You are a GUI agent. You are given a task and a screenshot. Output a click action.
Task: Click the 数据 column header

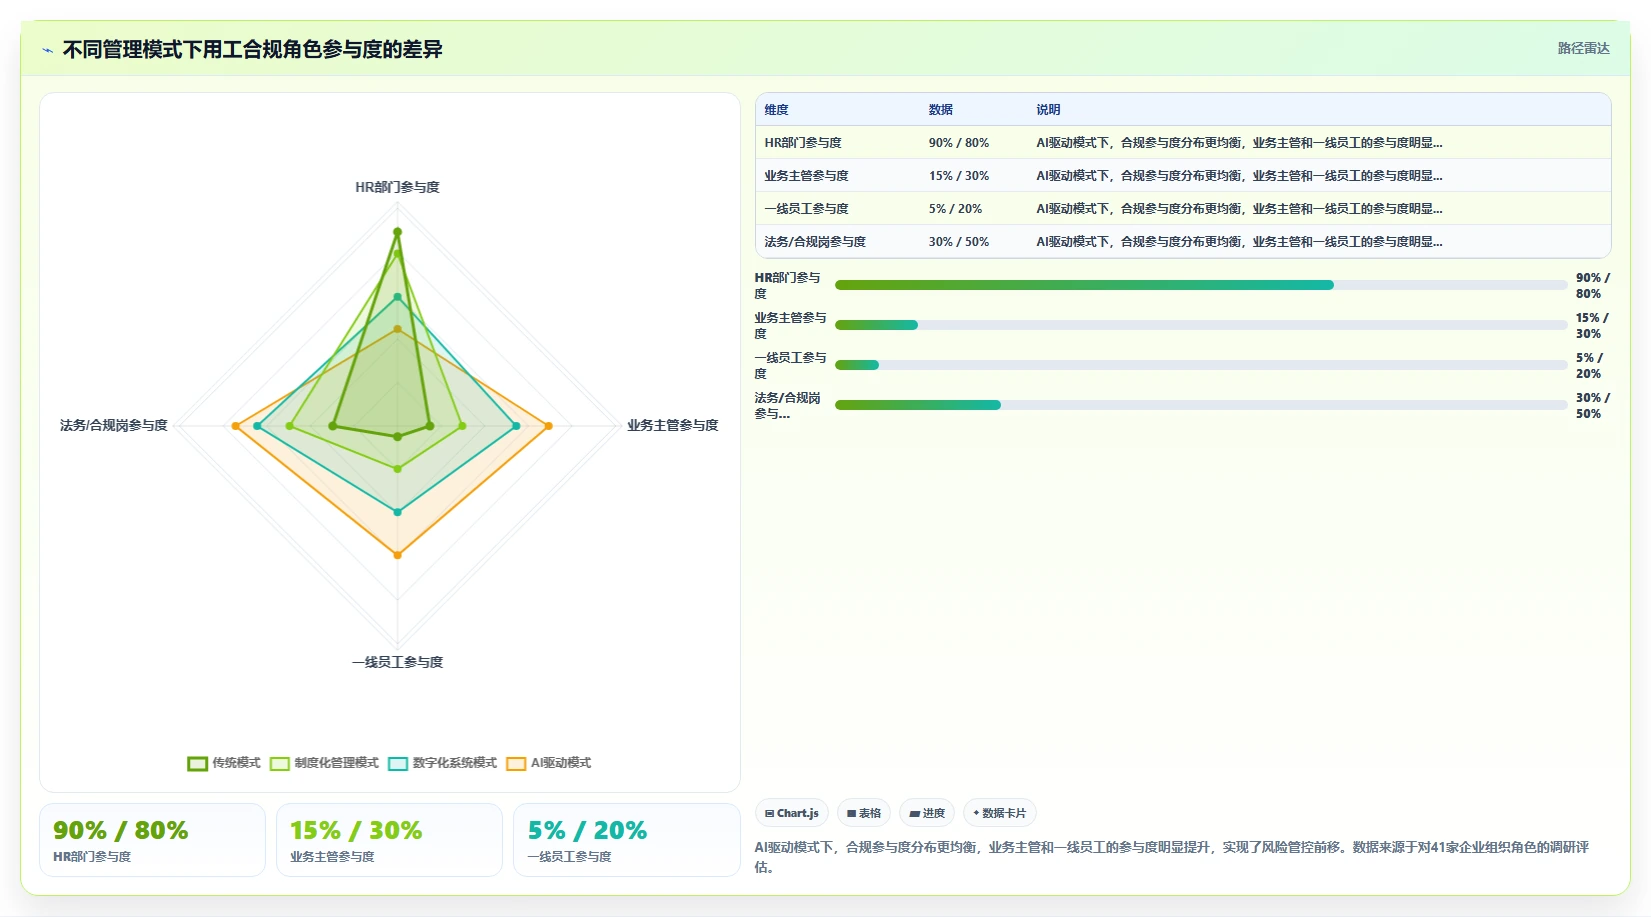tap(941, 110)
